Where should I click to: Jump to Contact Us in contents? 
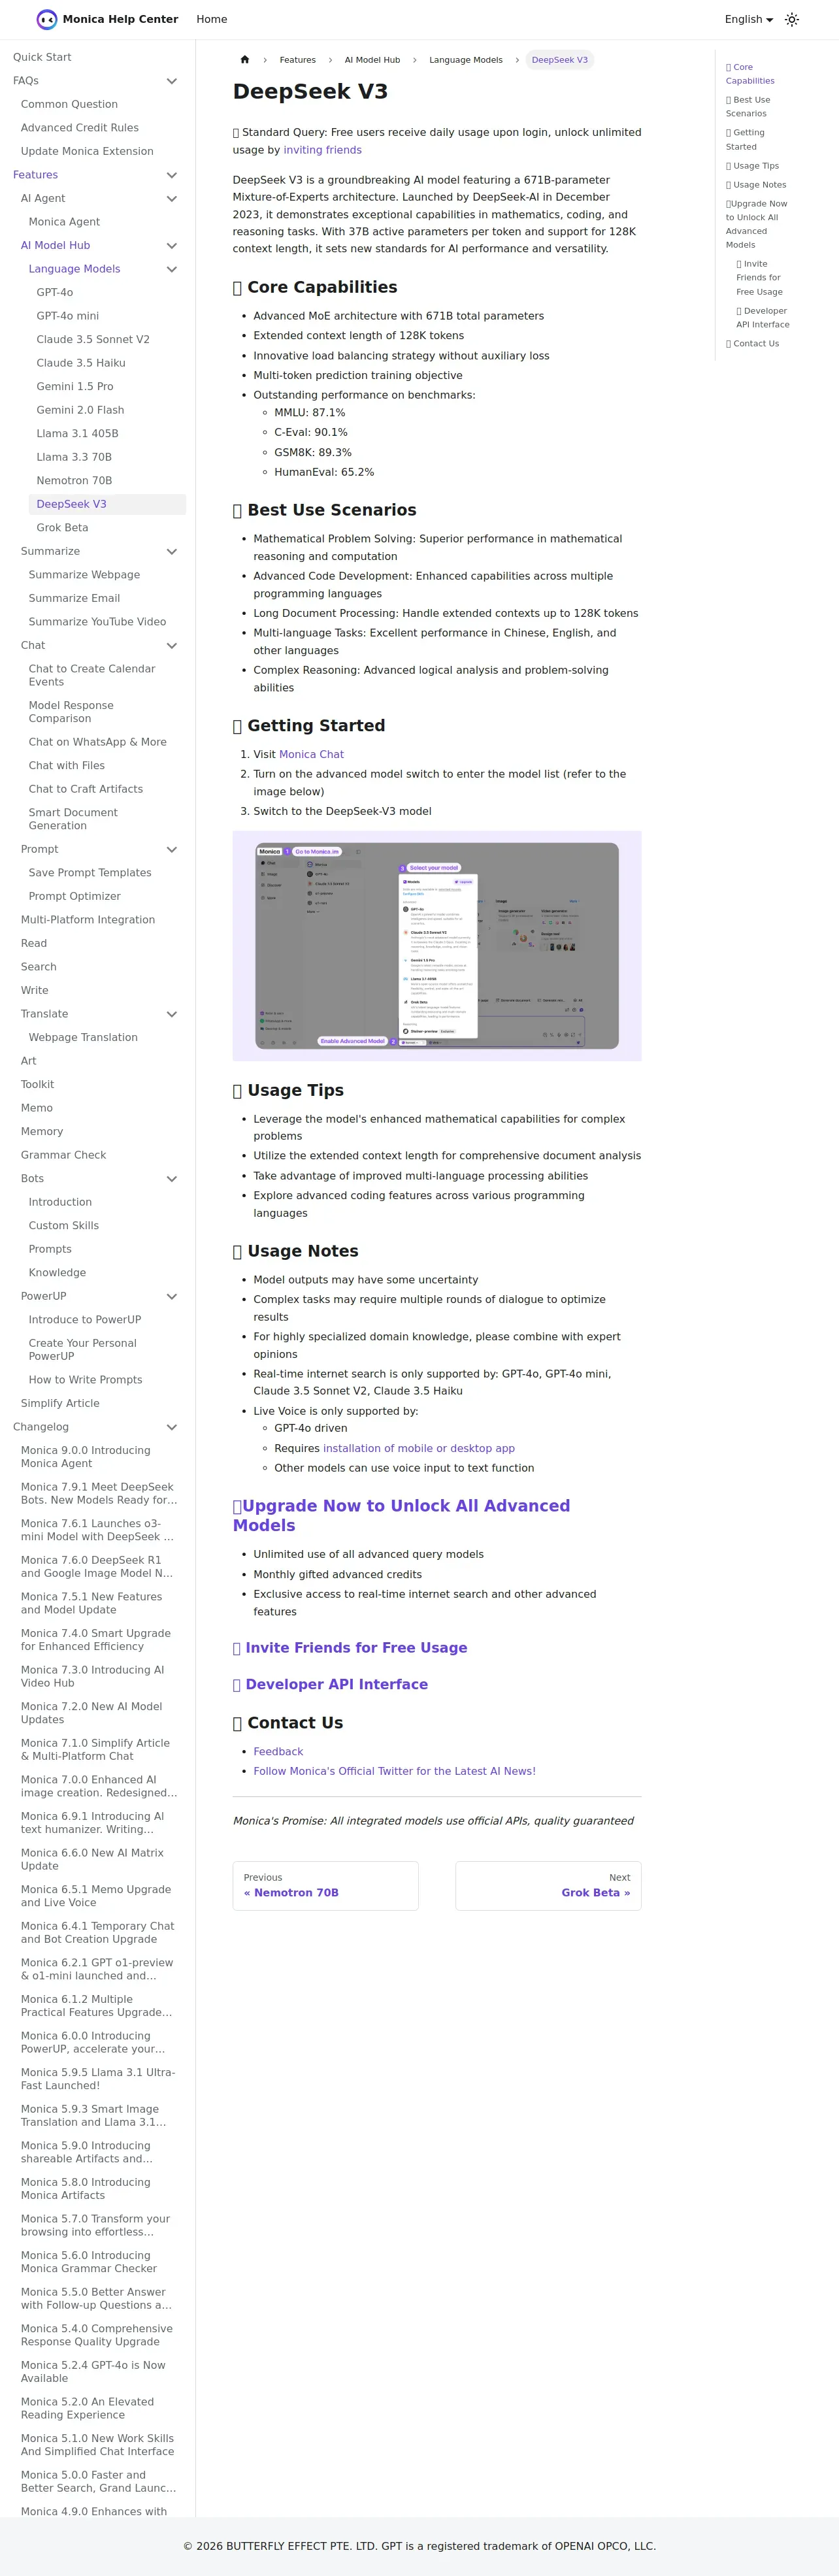point(752,344)
